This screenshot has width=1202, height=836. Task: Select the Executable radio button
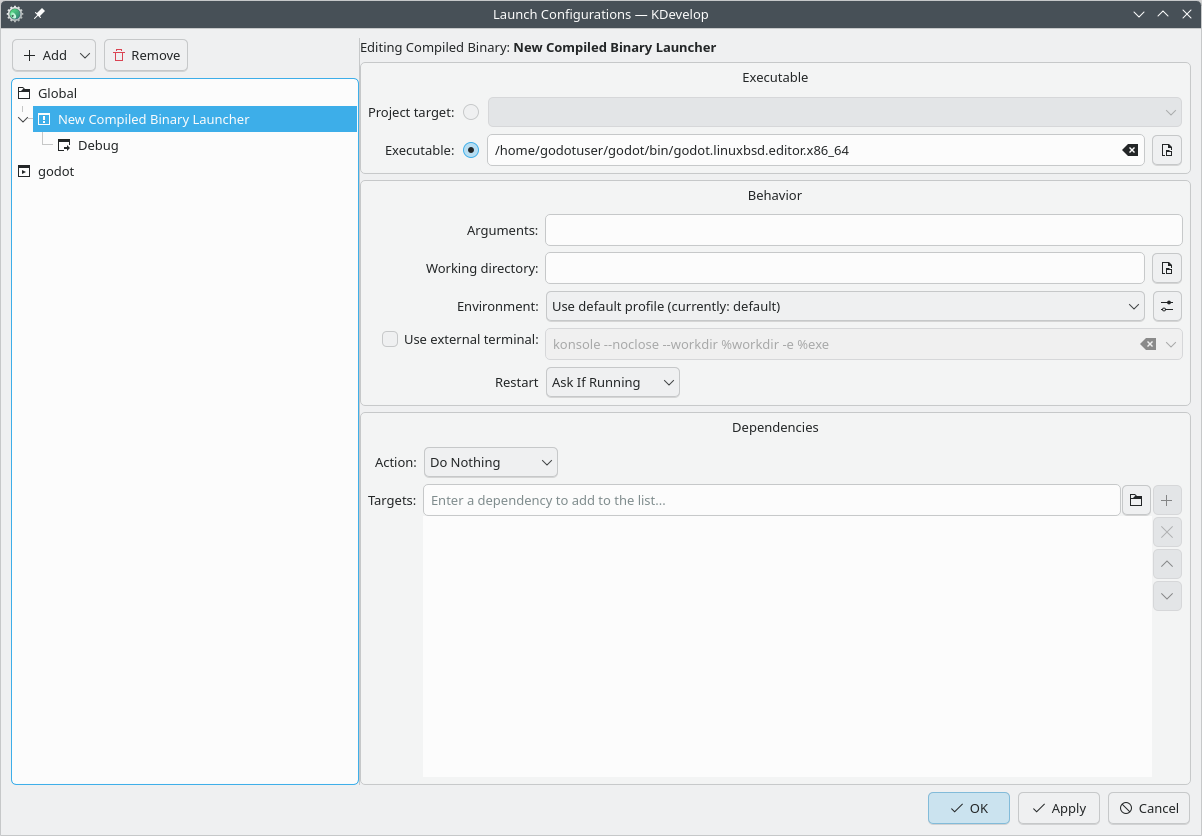coord(470,150)
